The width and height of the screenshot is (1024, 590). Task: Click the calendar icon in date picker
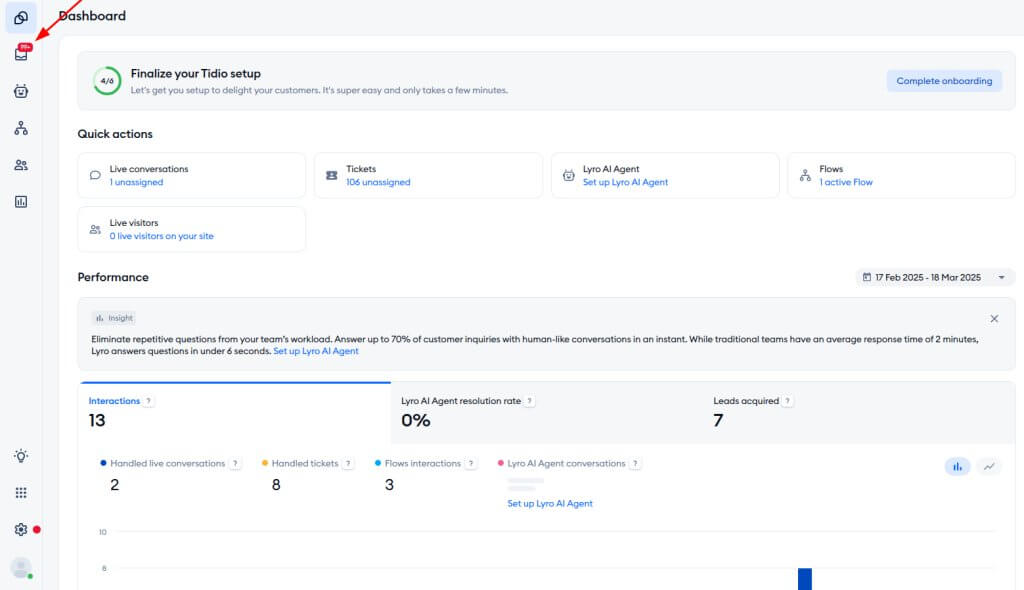pyautogui.click(x=867, y=277)
